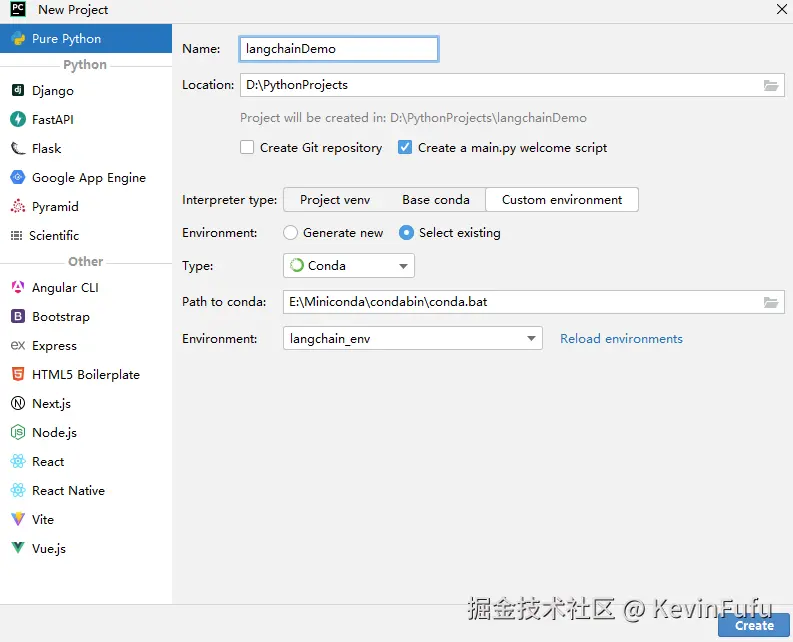
Task: Uncheck Create a main.py welcome script
Action: pos(405,147)
